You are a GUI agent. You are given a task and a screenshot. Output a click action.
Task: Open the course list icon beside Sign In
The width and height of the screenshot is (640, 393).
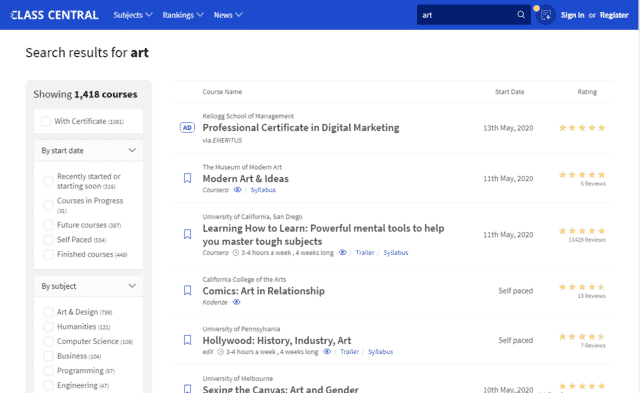(545, 15)
